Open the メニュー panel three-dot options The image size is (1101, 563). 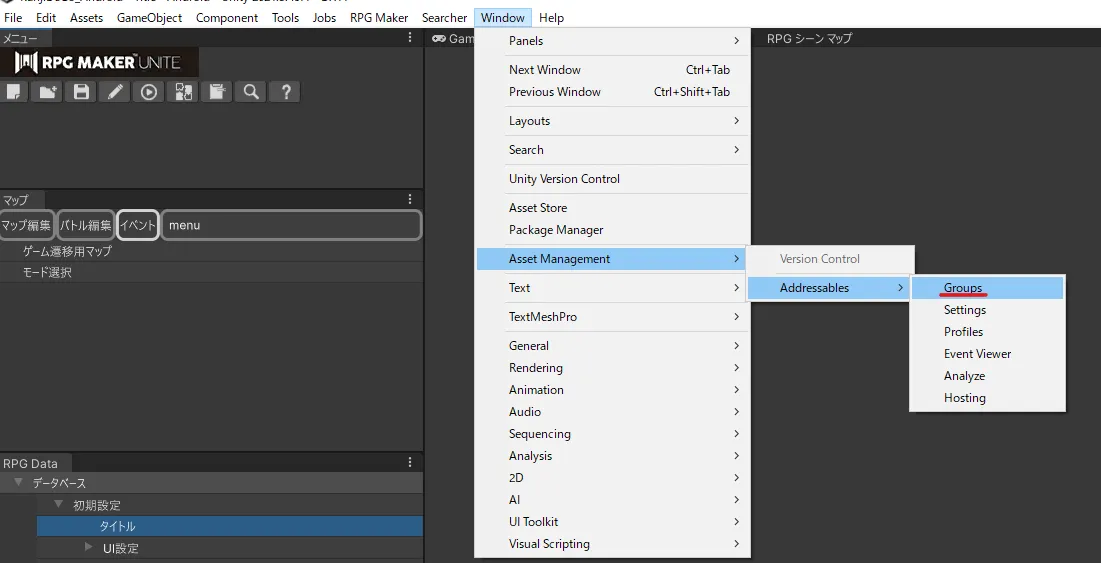410,38
